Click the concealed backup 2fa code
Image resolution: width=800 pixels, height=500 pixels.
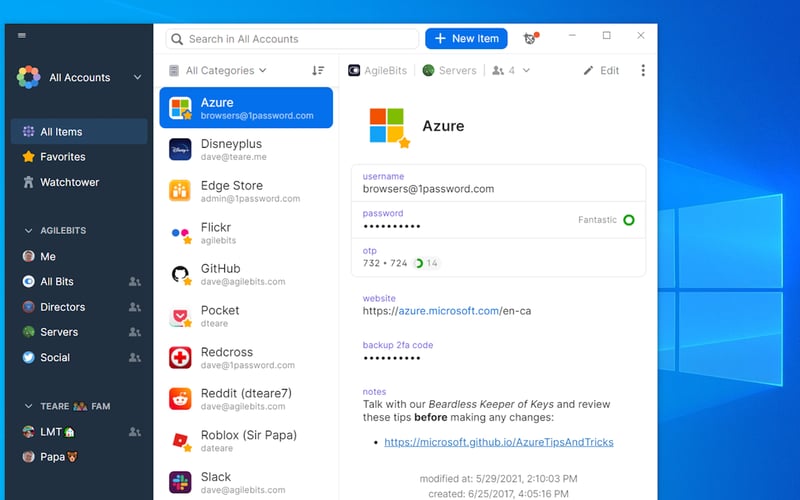pyautogui.click(x=391, y=358)
